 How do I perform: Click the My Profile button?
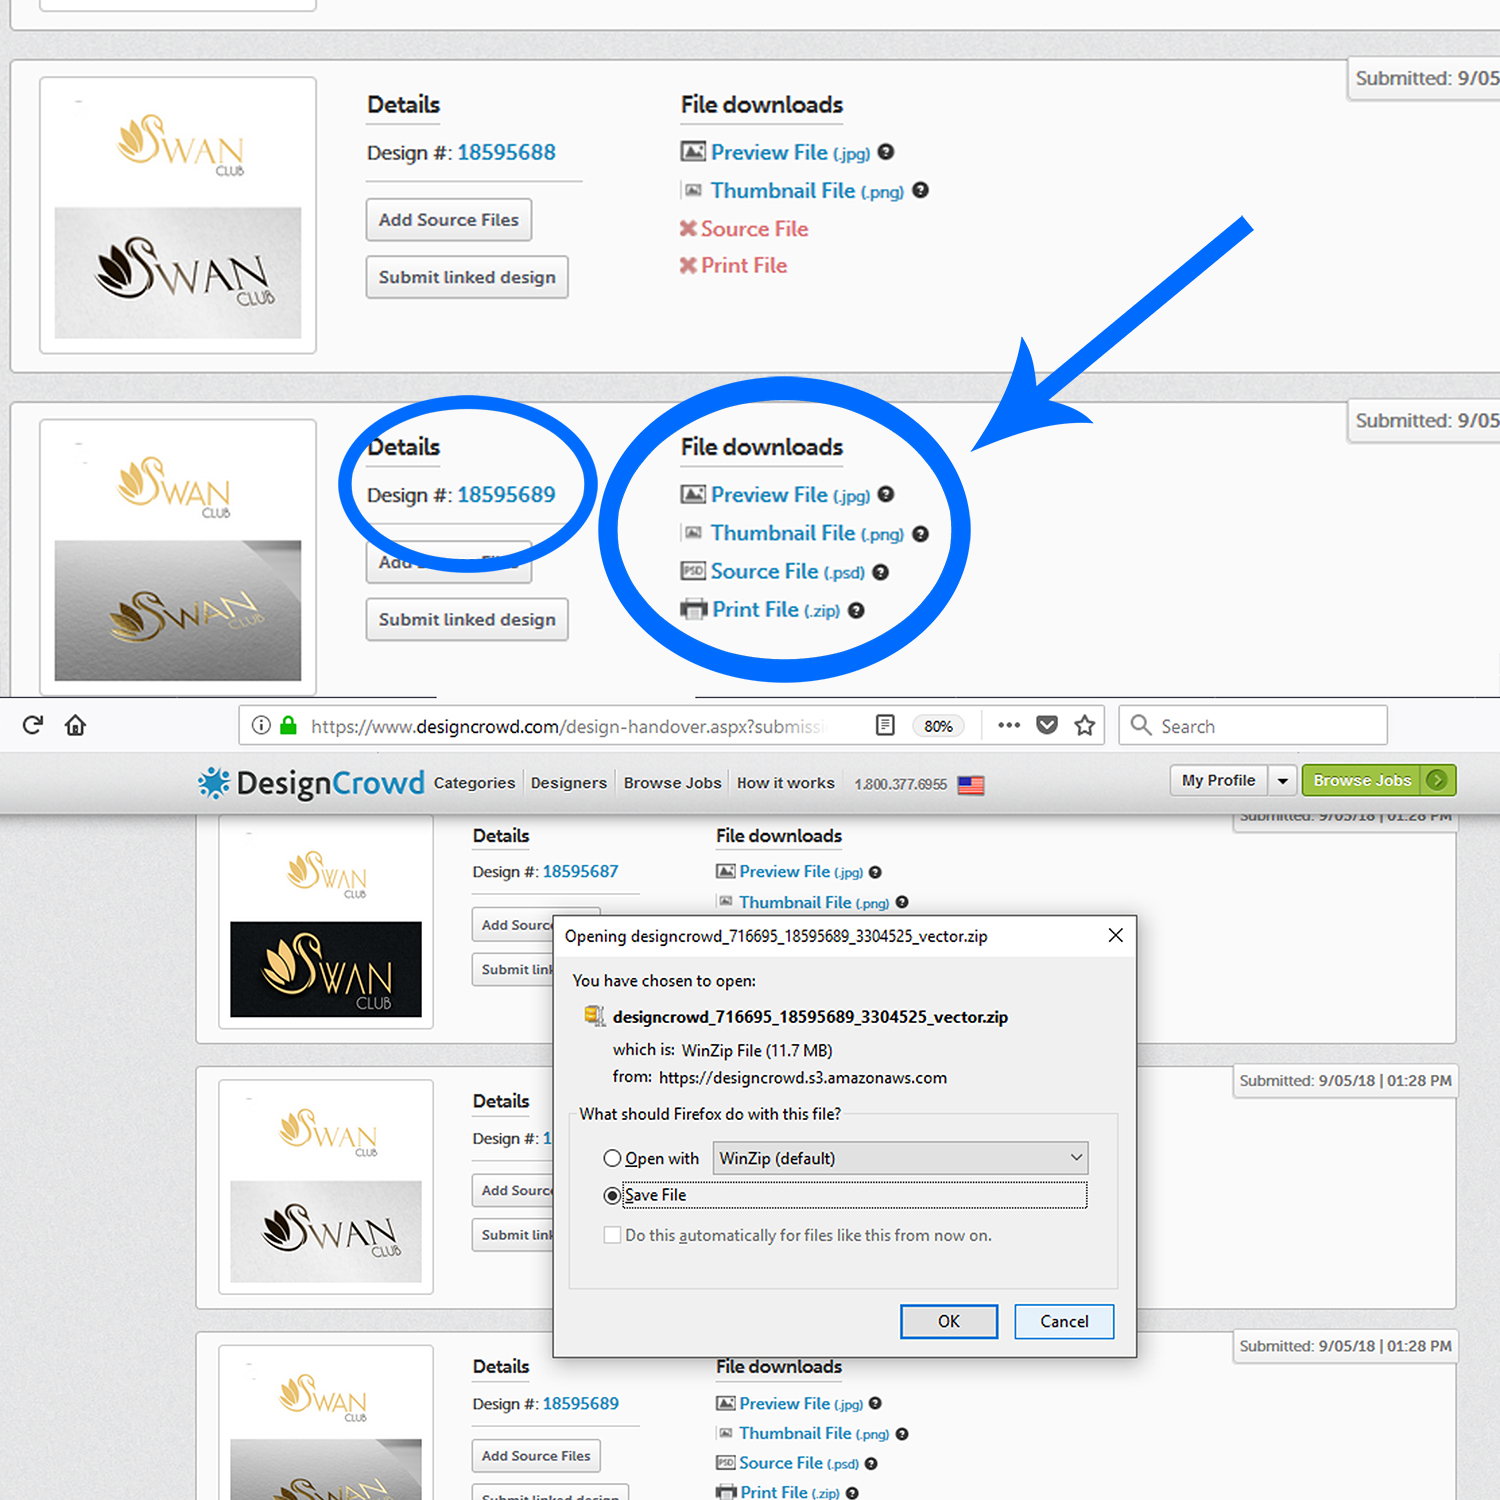(x=1218, y=780)
